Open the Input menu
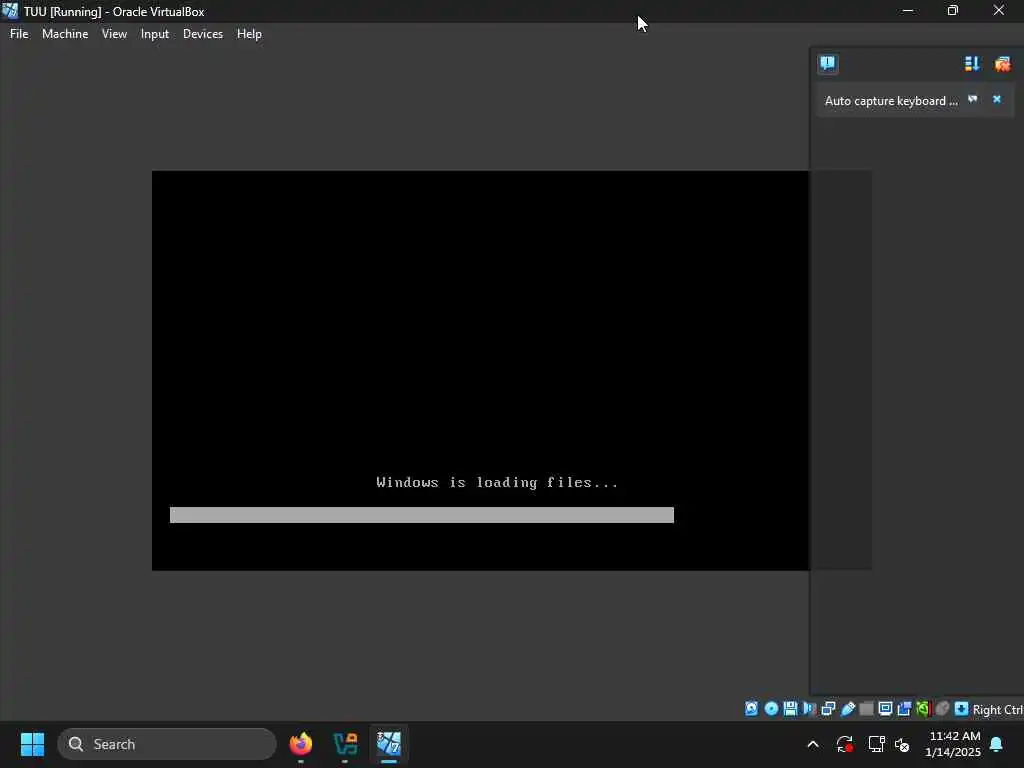This screenshot has height=768, width=1024. 155,34
